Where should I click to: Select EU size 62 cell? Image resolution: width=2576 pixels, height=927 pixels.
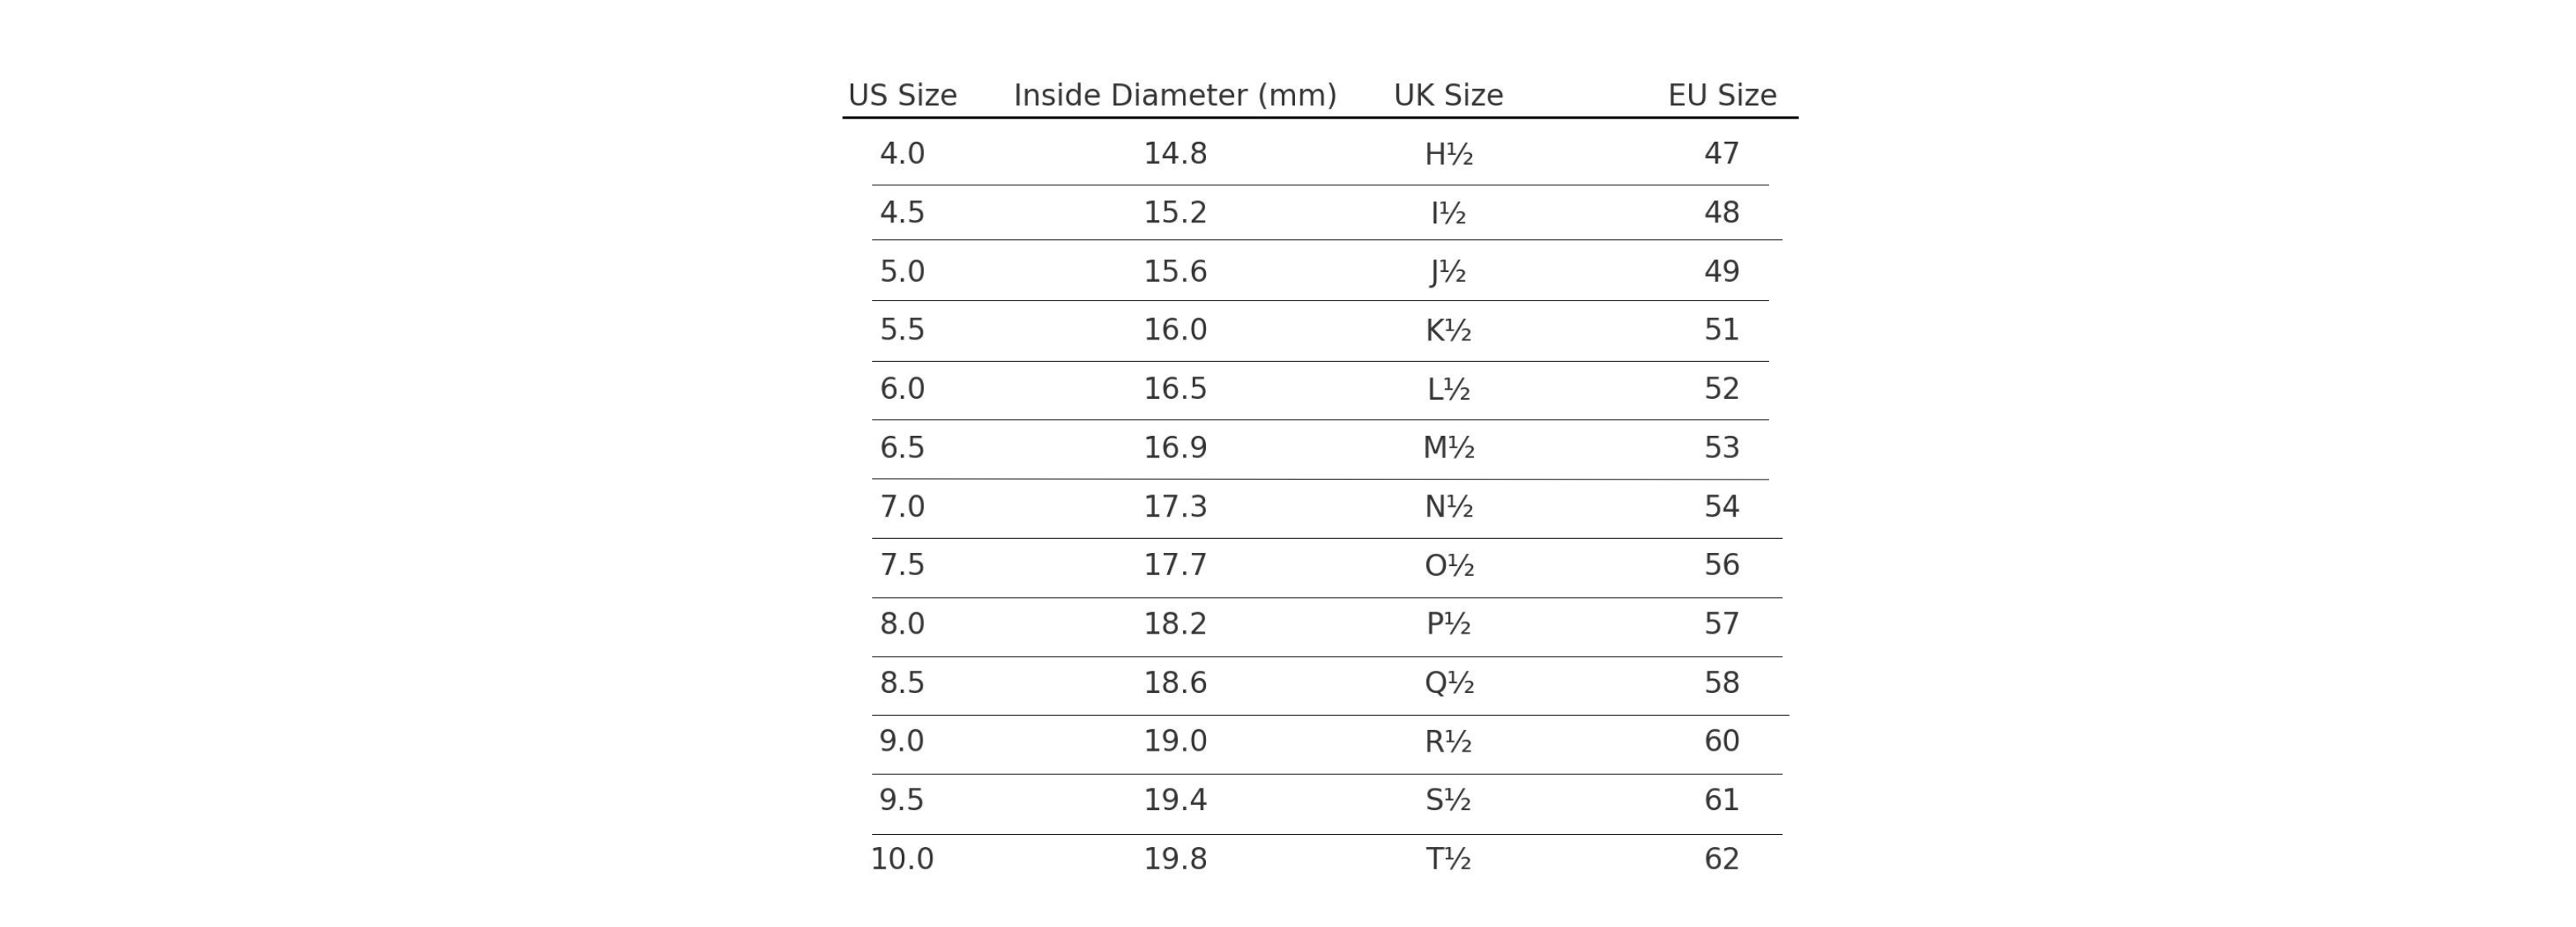1722,859
